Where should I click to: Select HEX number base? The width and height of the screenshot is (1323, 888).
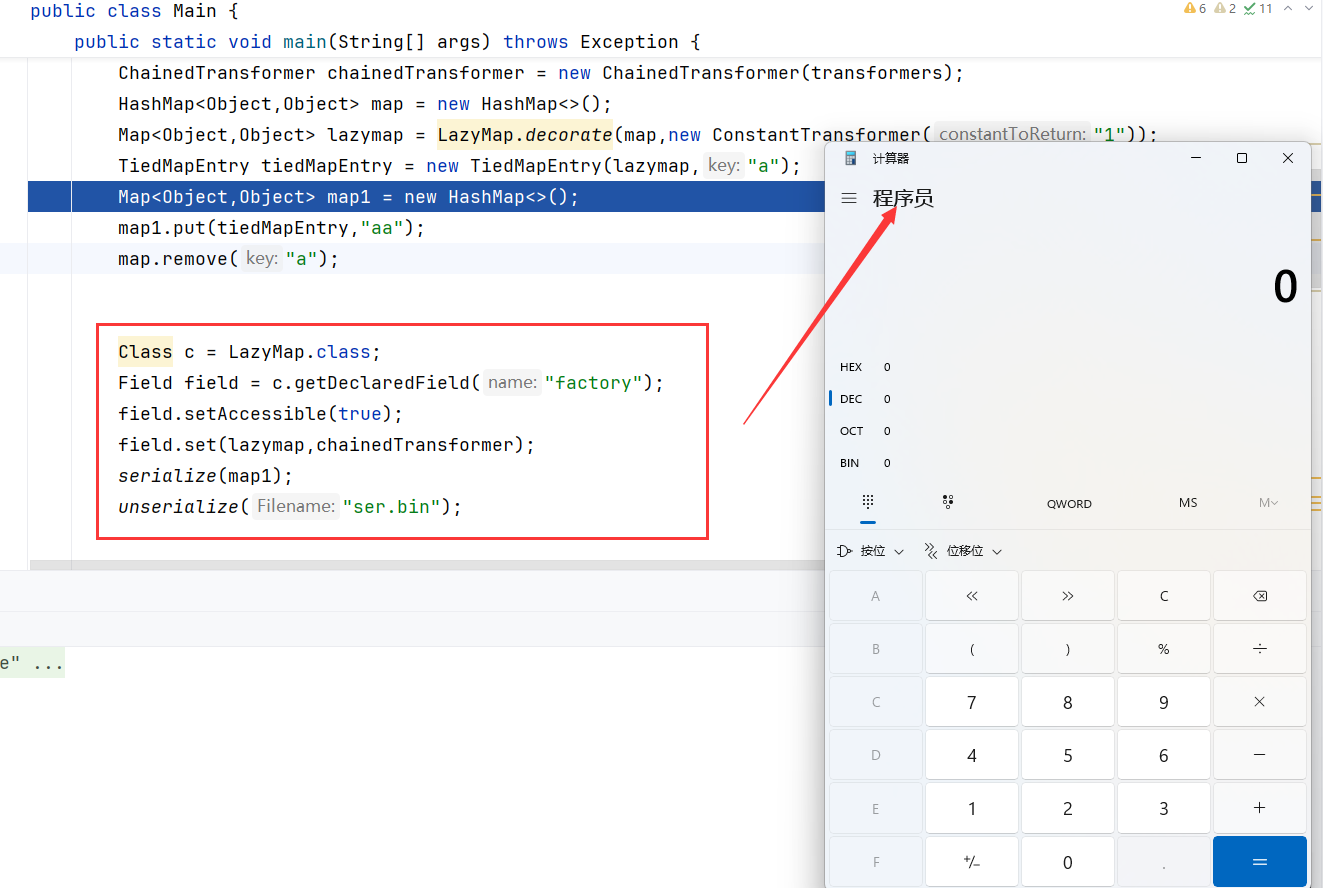pyautogui.click(x=865, y=367)
